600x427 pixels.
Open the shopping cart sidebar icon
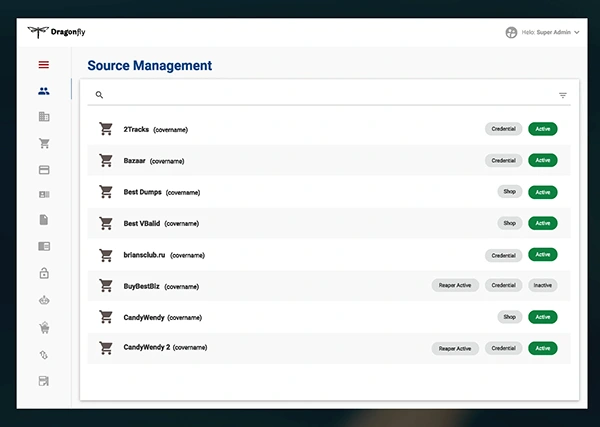(44, 143)
